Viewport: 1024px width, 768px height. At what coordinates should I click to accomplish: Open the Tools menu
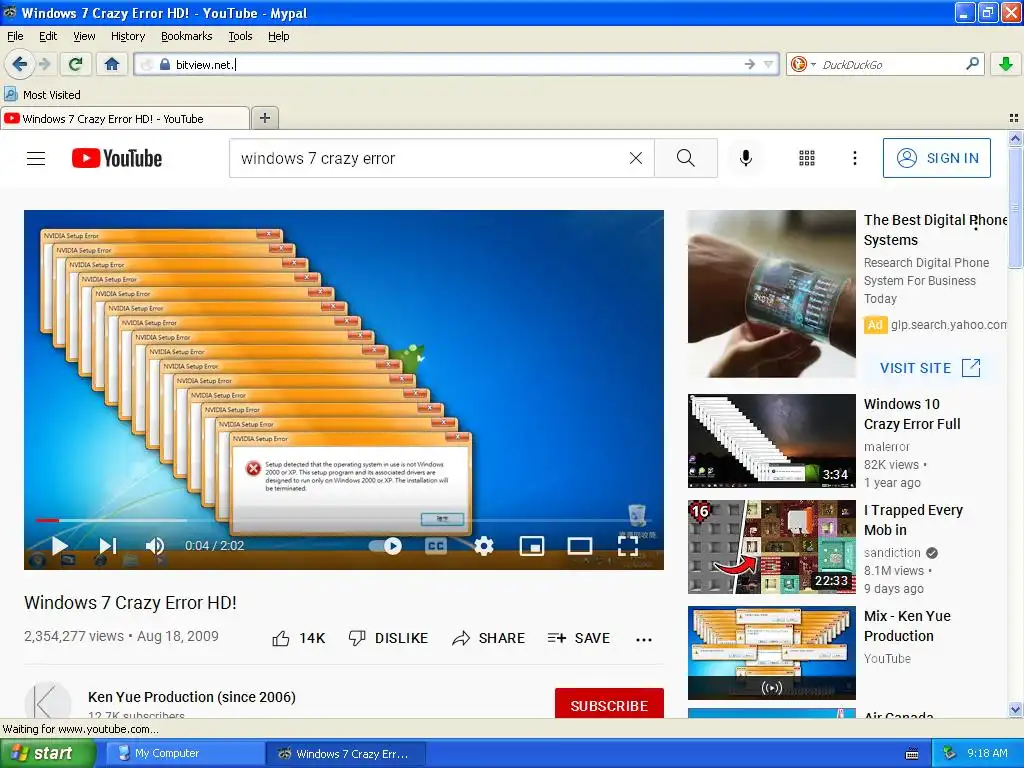point(240,36)
